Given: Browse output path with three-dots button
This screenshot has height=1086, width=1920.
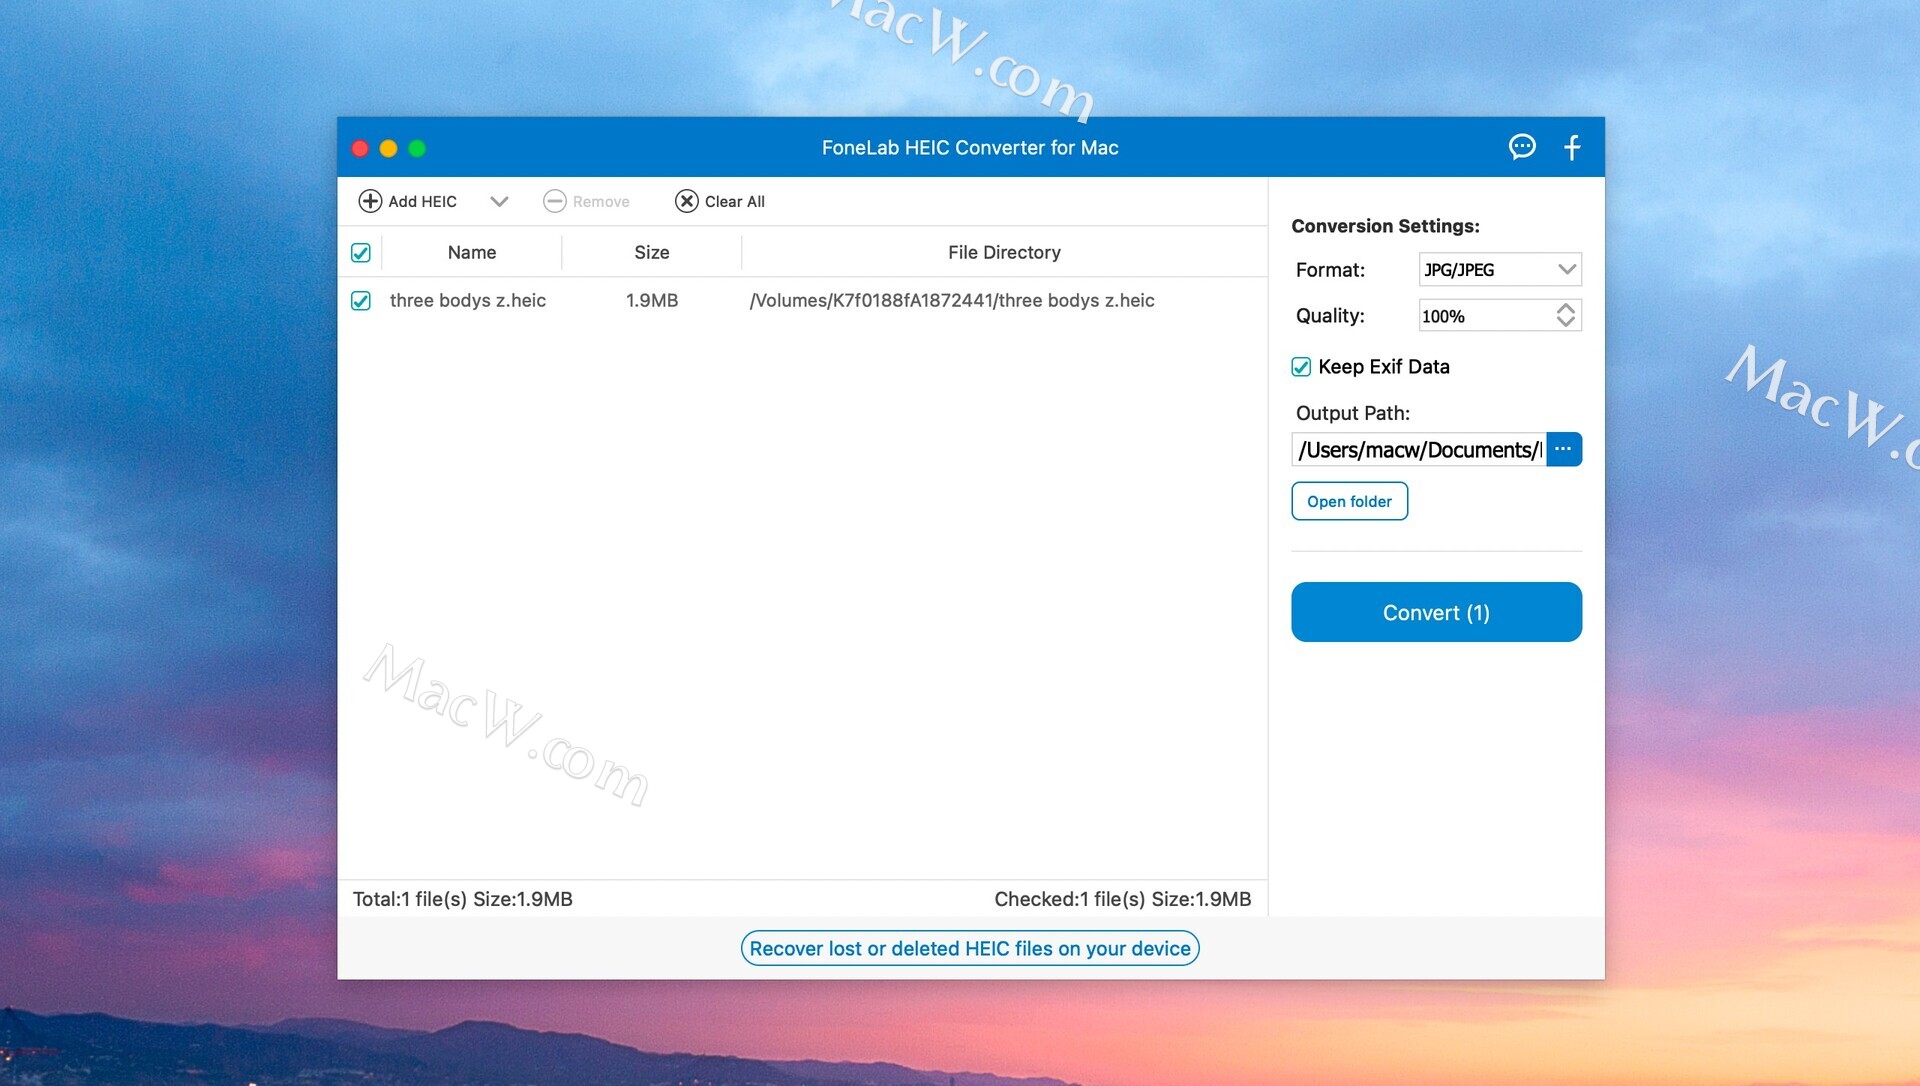Looking at the screenshot, I should point(1564,449).
